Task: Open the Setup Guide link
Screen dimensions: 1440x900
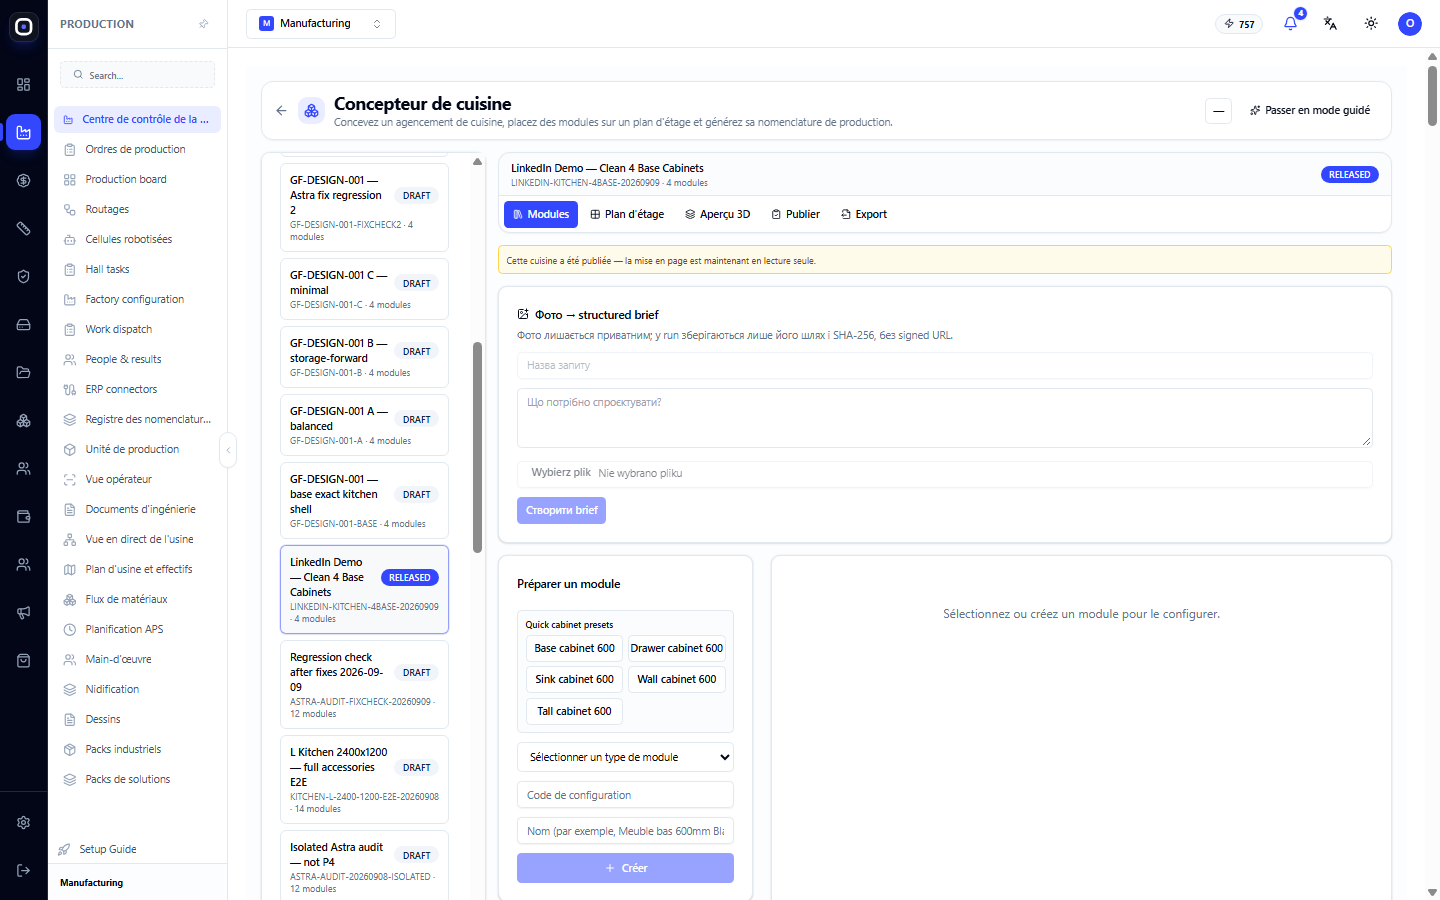Action: [x=107, y=849]
